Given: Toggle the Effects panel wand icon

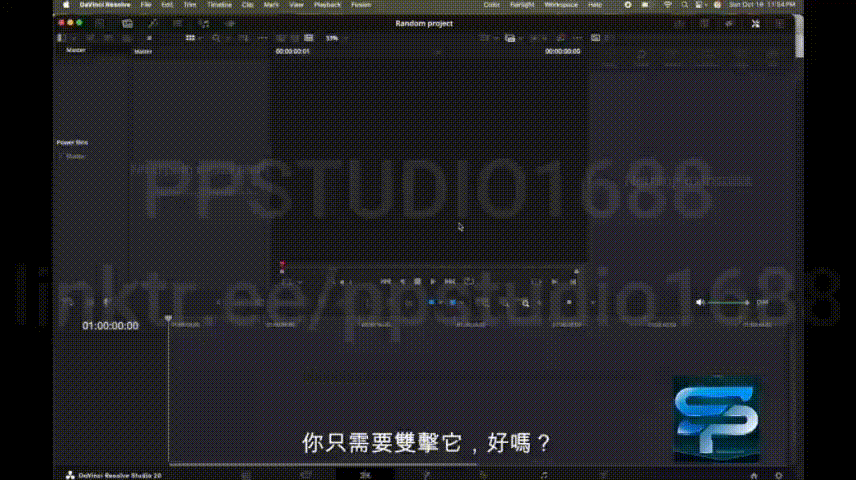Looking at the screenshot, I should [153, 23].
